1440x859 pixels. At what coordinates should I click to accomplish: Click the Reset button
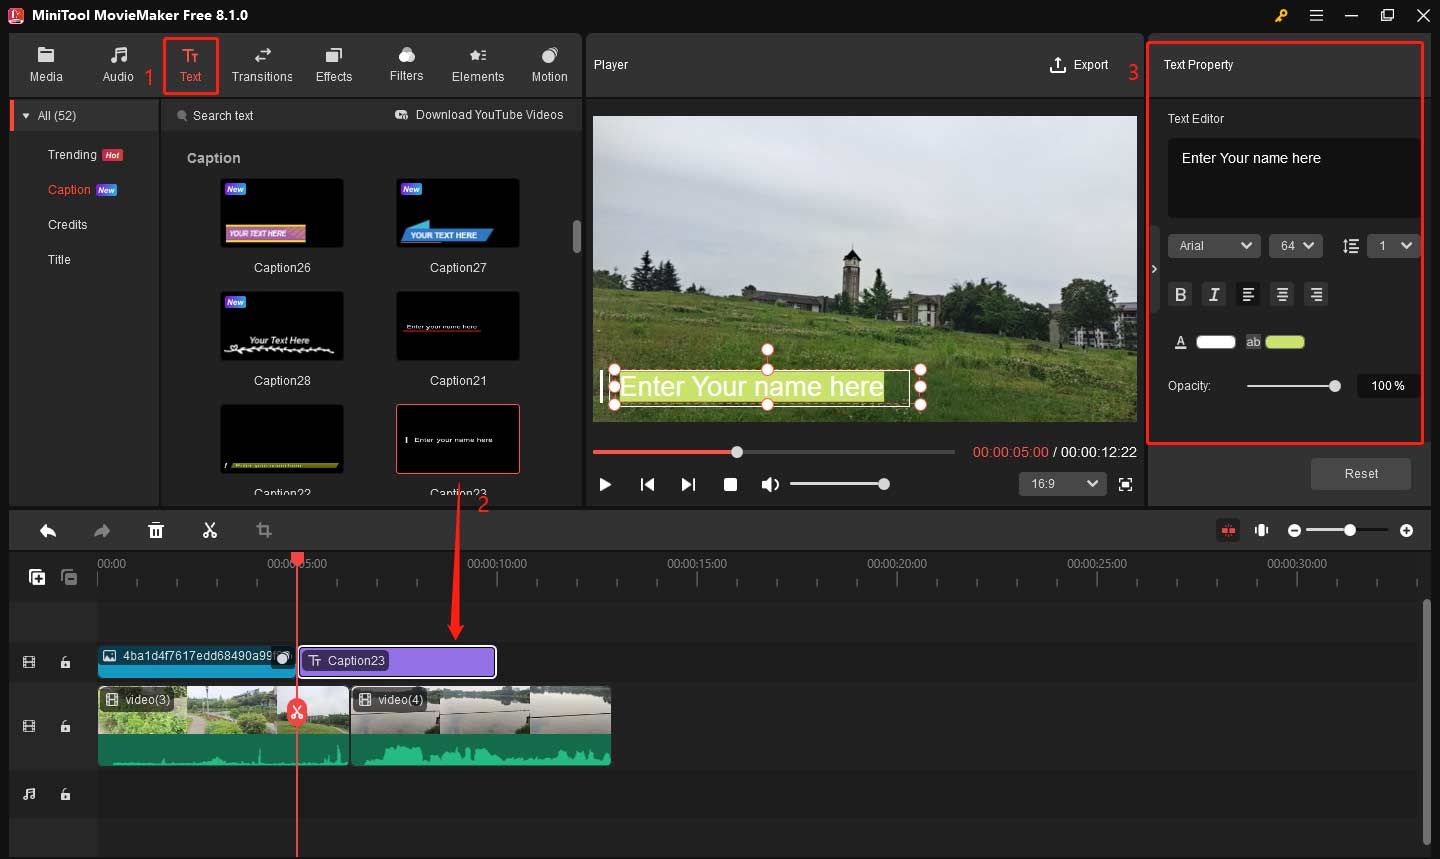click(x=1360, y=474)
